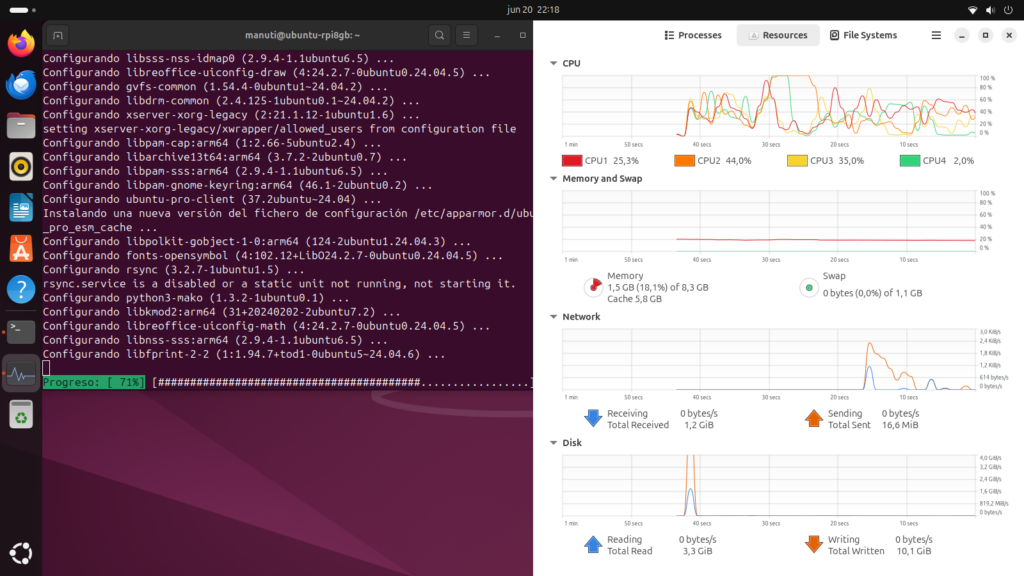The image size is (1024, 576).
Task: Click the Swap pie chart icon
Action: [x=809, y=287]
